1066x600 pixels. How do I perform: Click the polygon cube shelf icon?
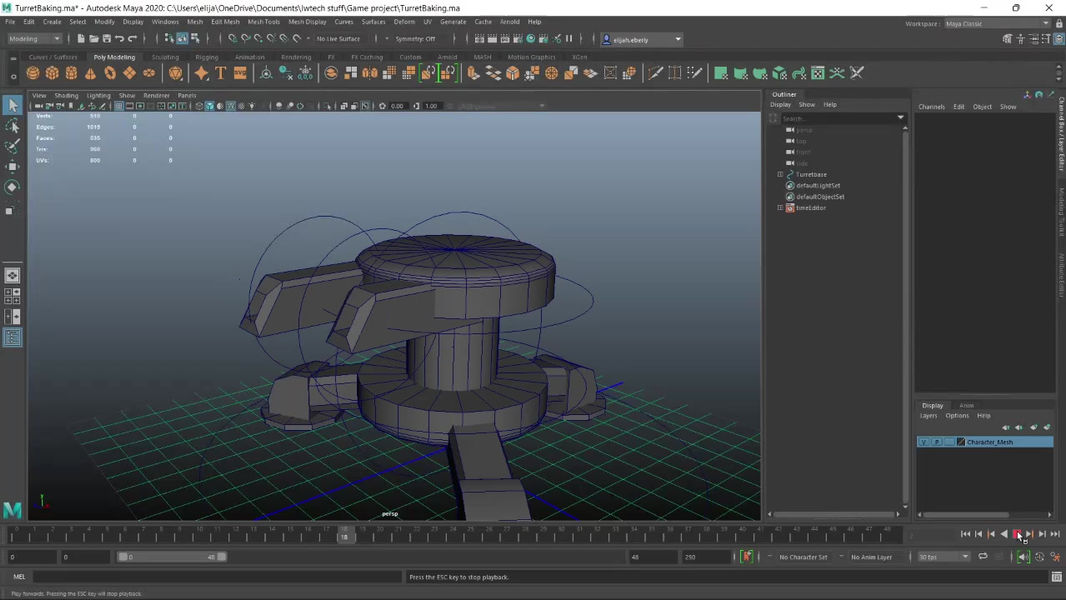tap(52, 73)
